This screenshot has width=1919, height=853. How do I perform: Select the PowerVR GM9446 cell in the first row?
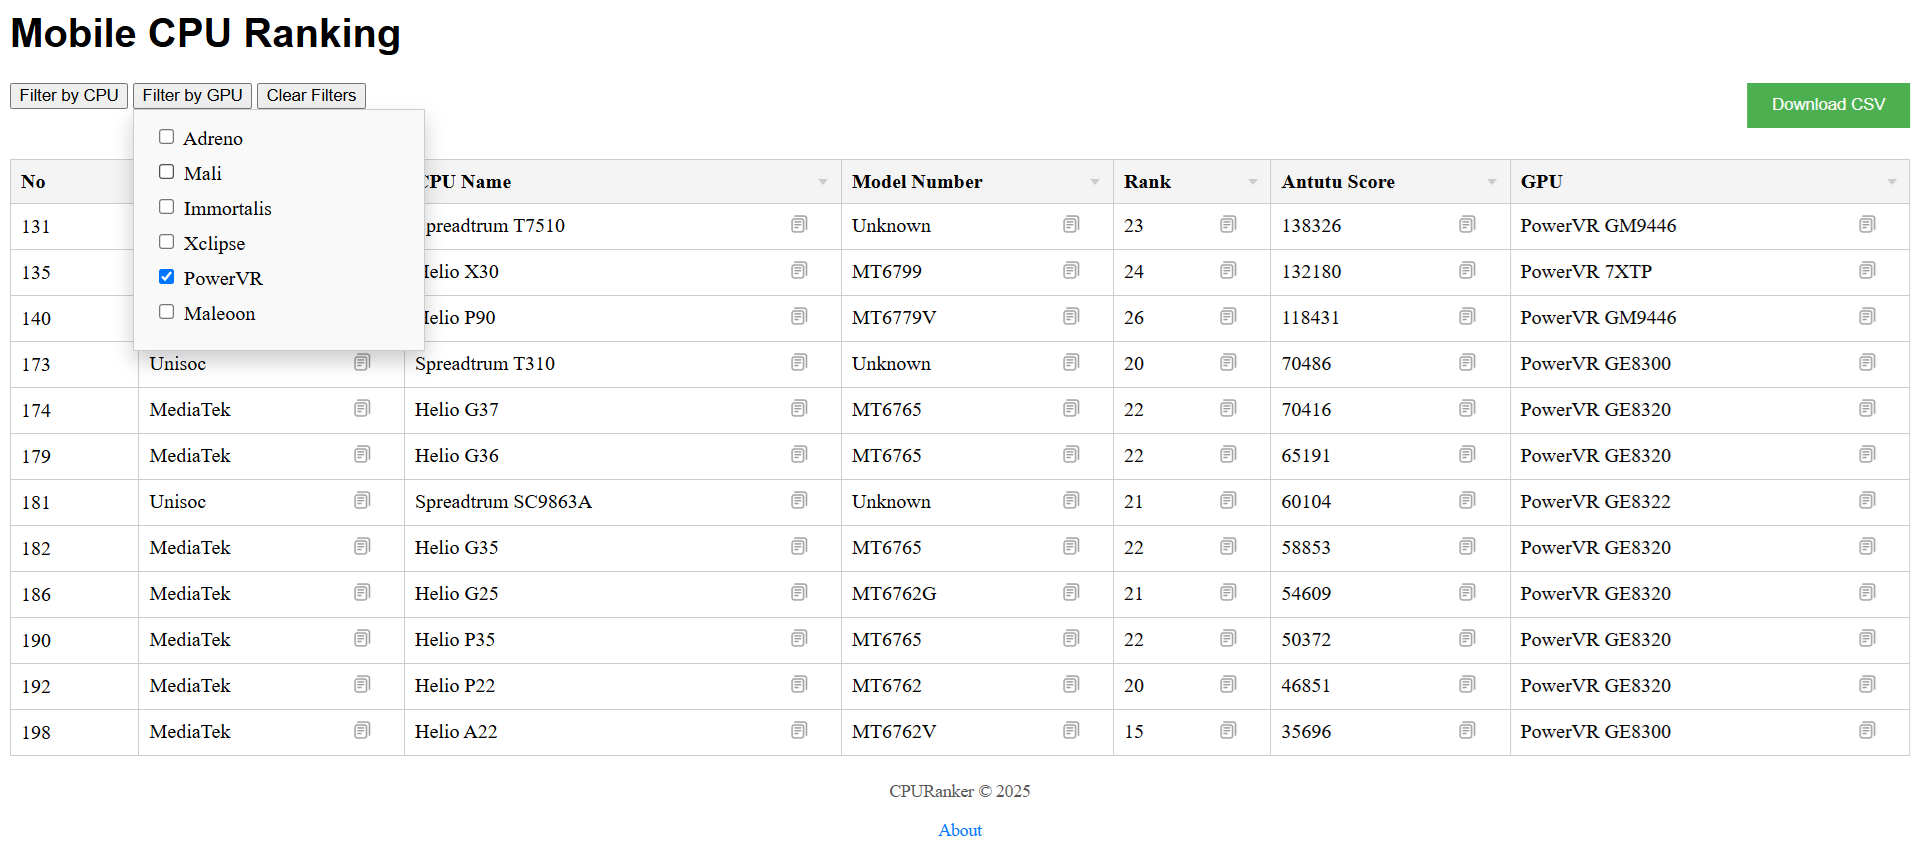click(x=1709, y=226)
